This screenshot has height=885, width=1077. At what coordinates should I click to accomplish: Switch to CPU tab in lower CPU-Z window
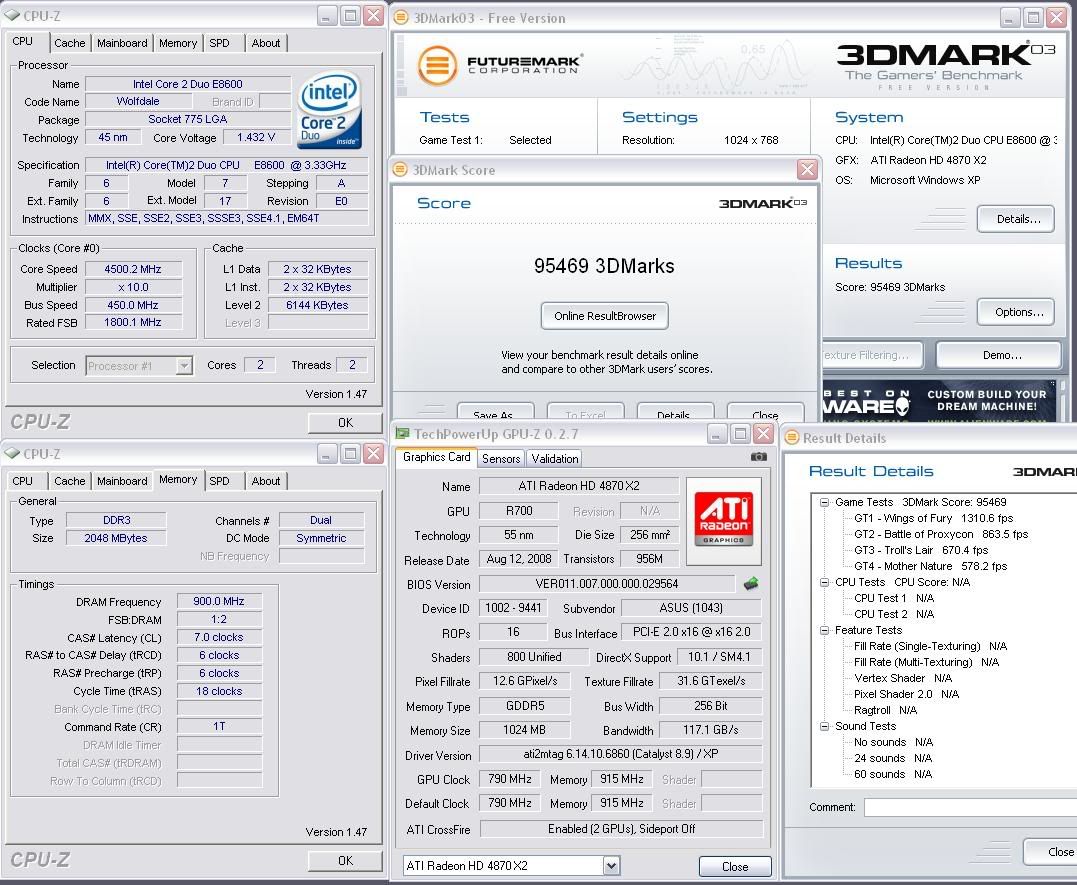(x=23, y=481)
